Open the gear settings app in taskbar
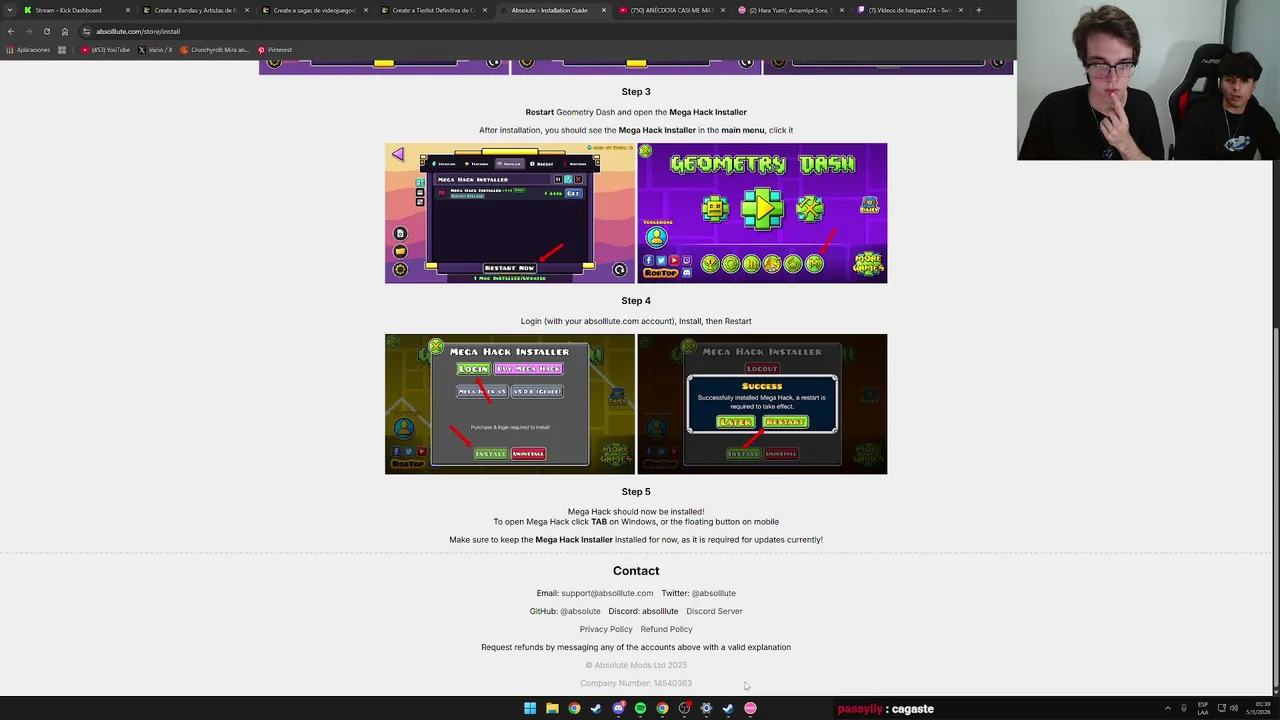Screen dimensions: 1280x720 [706, 709]
